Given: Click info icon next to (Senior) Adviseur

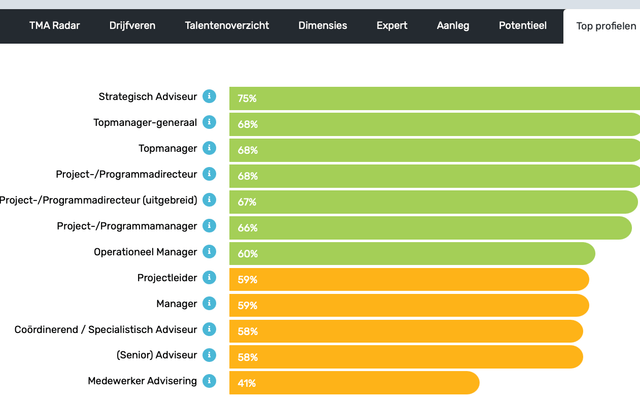Looking at the screenshot, I should [x=209, y=355].
